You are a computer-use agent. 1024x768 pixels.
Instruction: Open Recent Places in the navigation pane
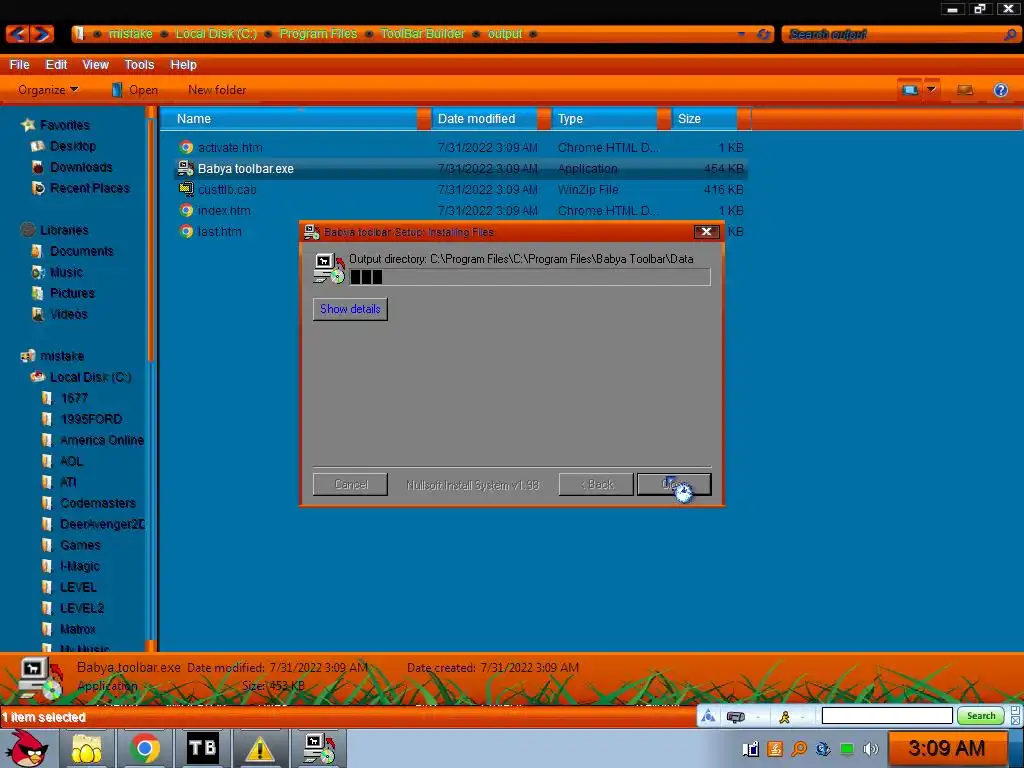click(89, 188)
